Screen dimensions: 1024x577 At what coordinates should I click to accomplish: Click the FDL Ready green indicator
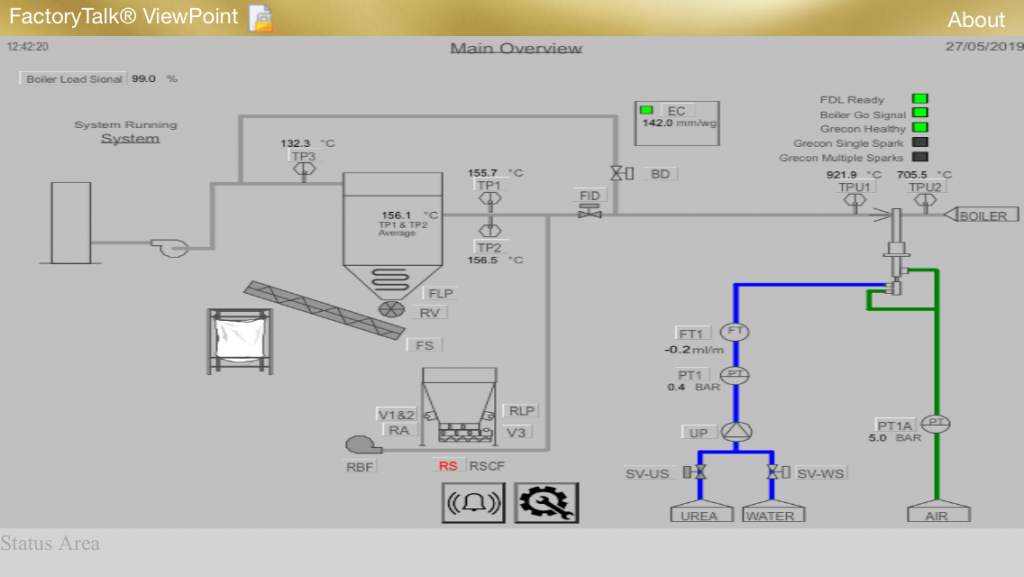[x=920, y=99]
